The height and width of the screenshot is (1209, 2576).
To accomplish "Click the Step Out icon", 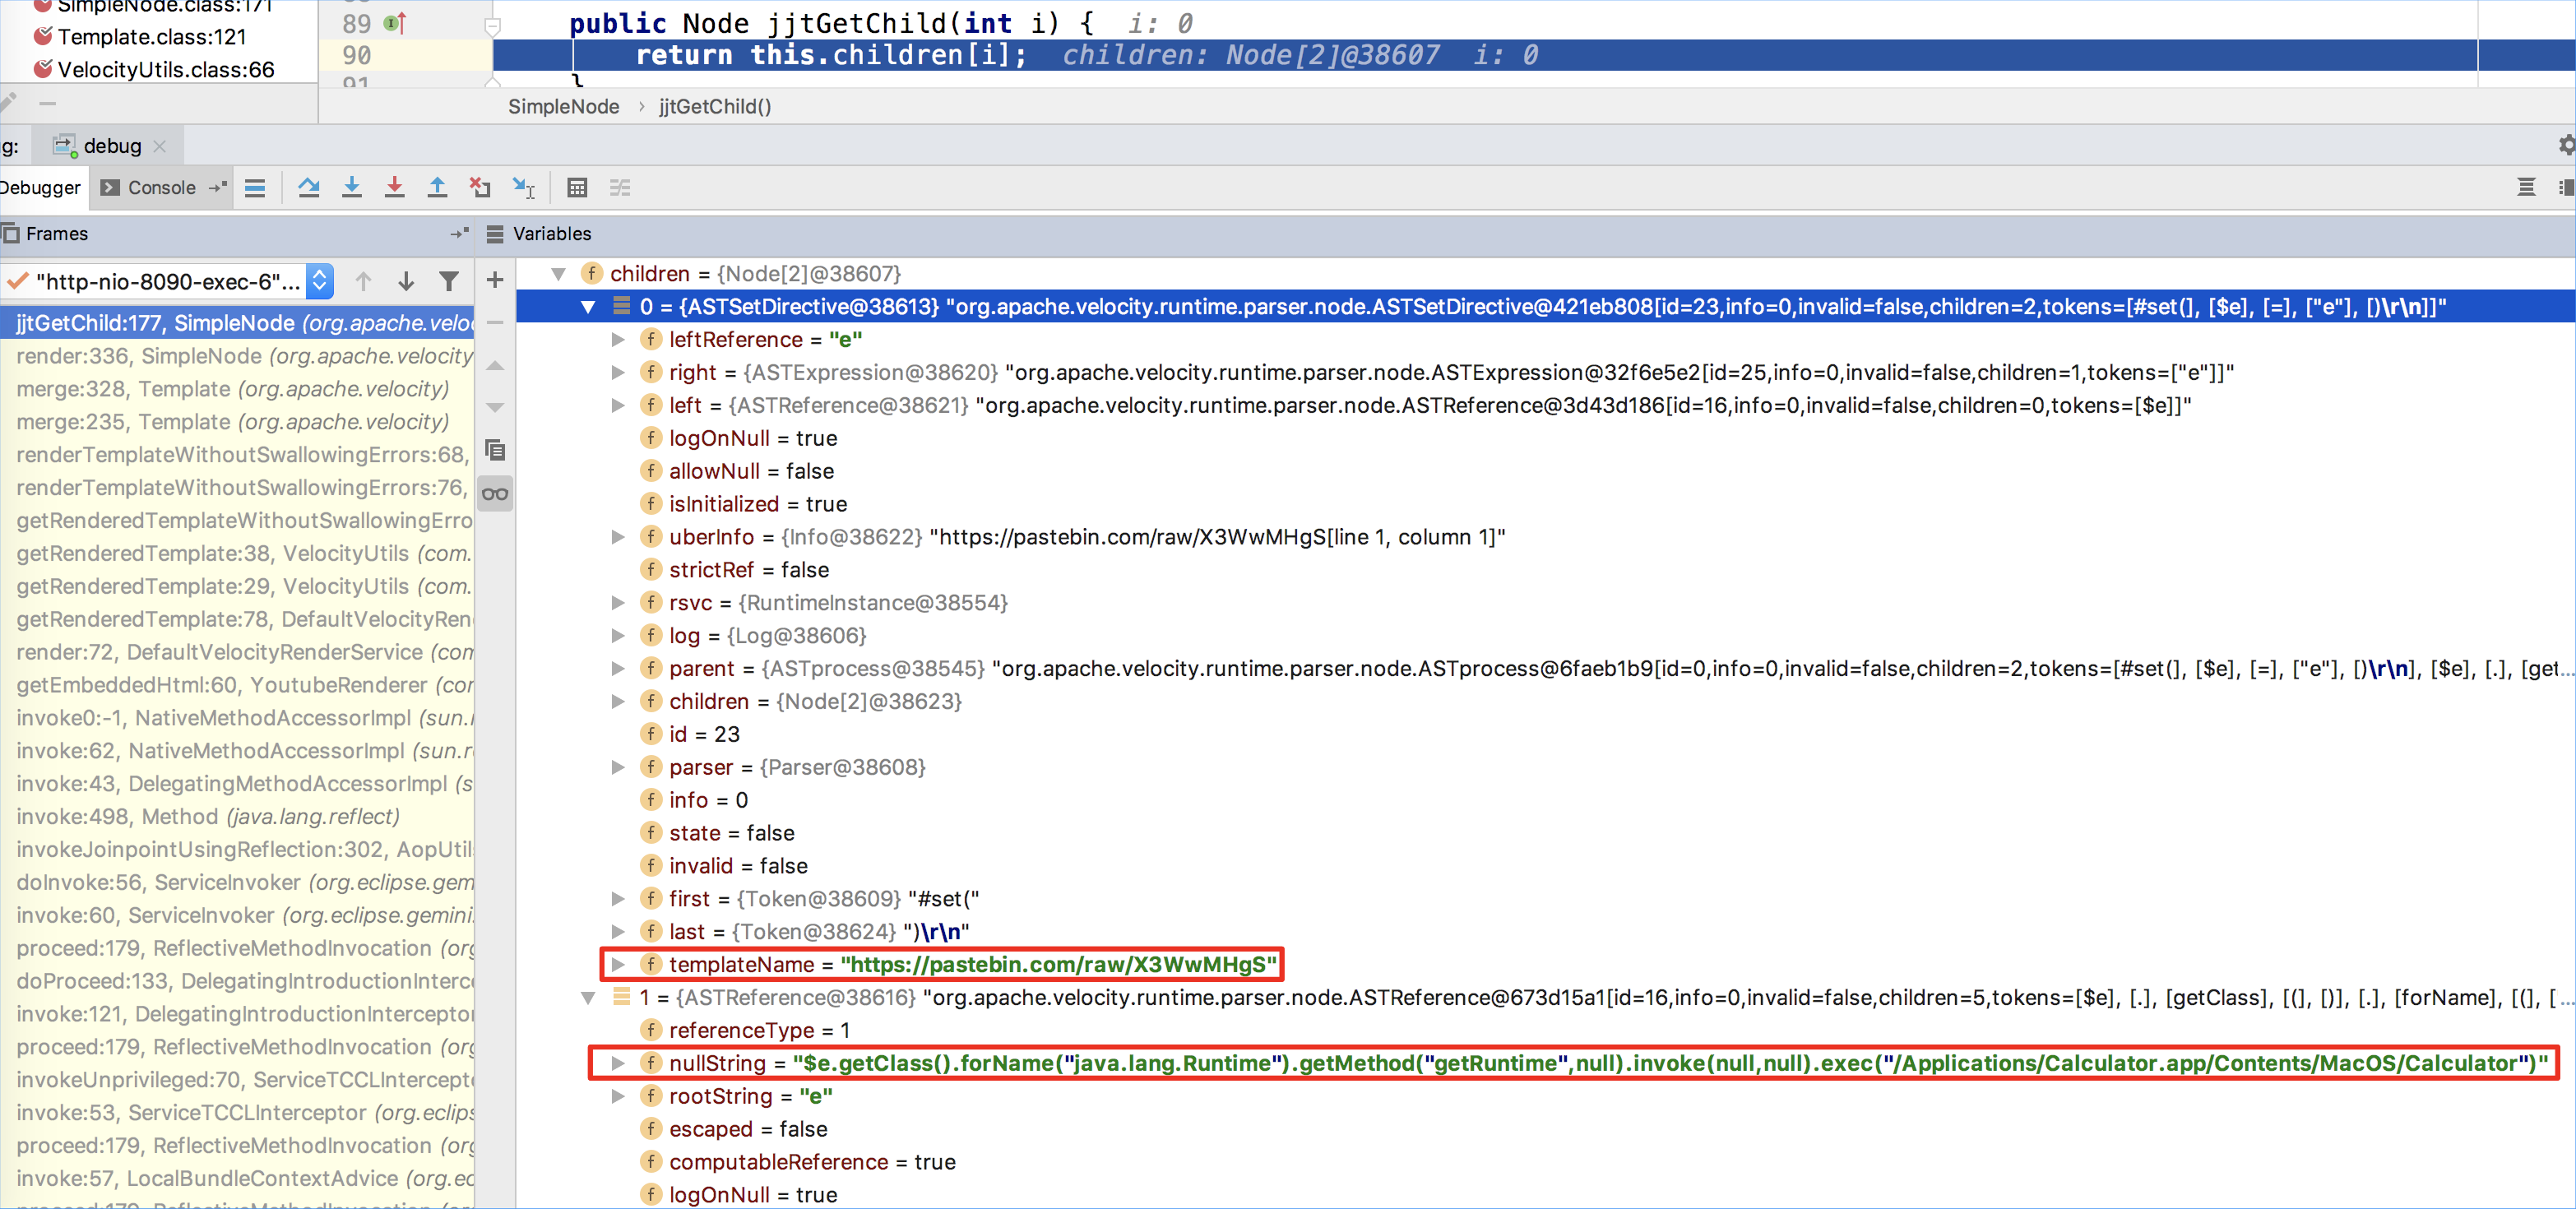I will (x=437, y=187).
